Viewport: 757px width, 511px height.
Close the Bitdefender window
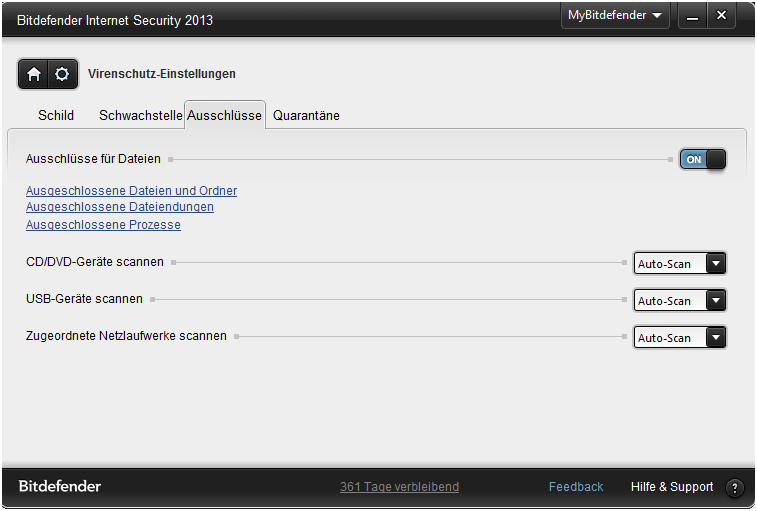point(721,16)
